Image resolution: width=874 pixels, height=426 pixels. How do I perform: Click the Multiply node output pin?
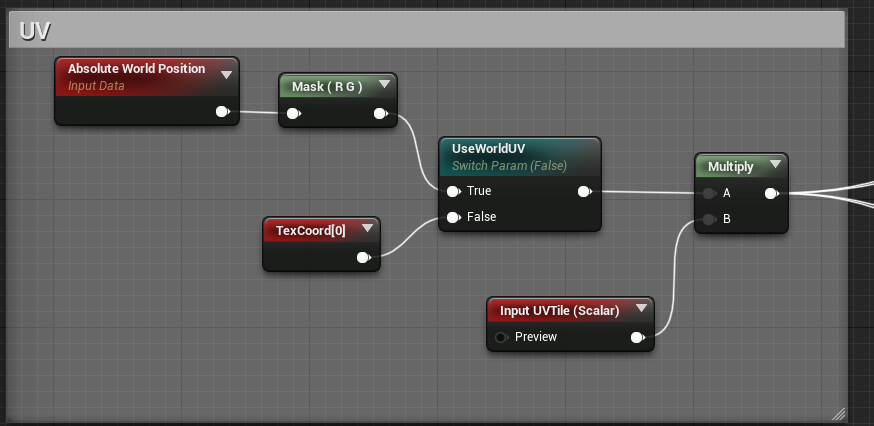click(771, 193)
